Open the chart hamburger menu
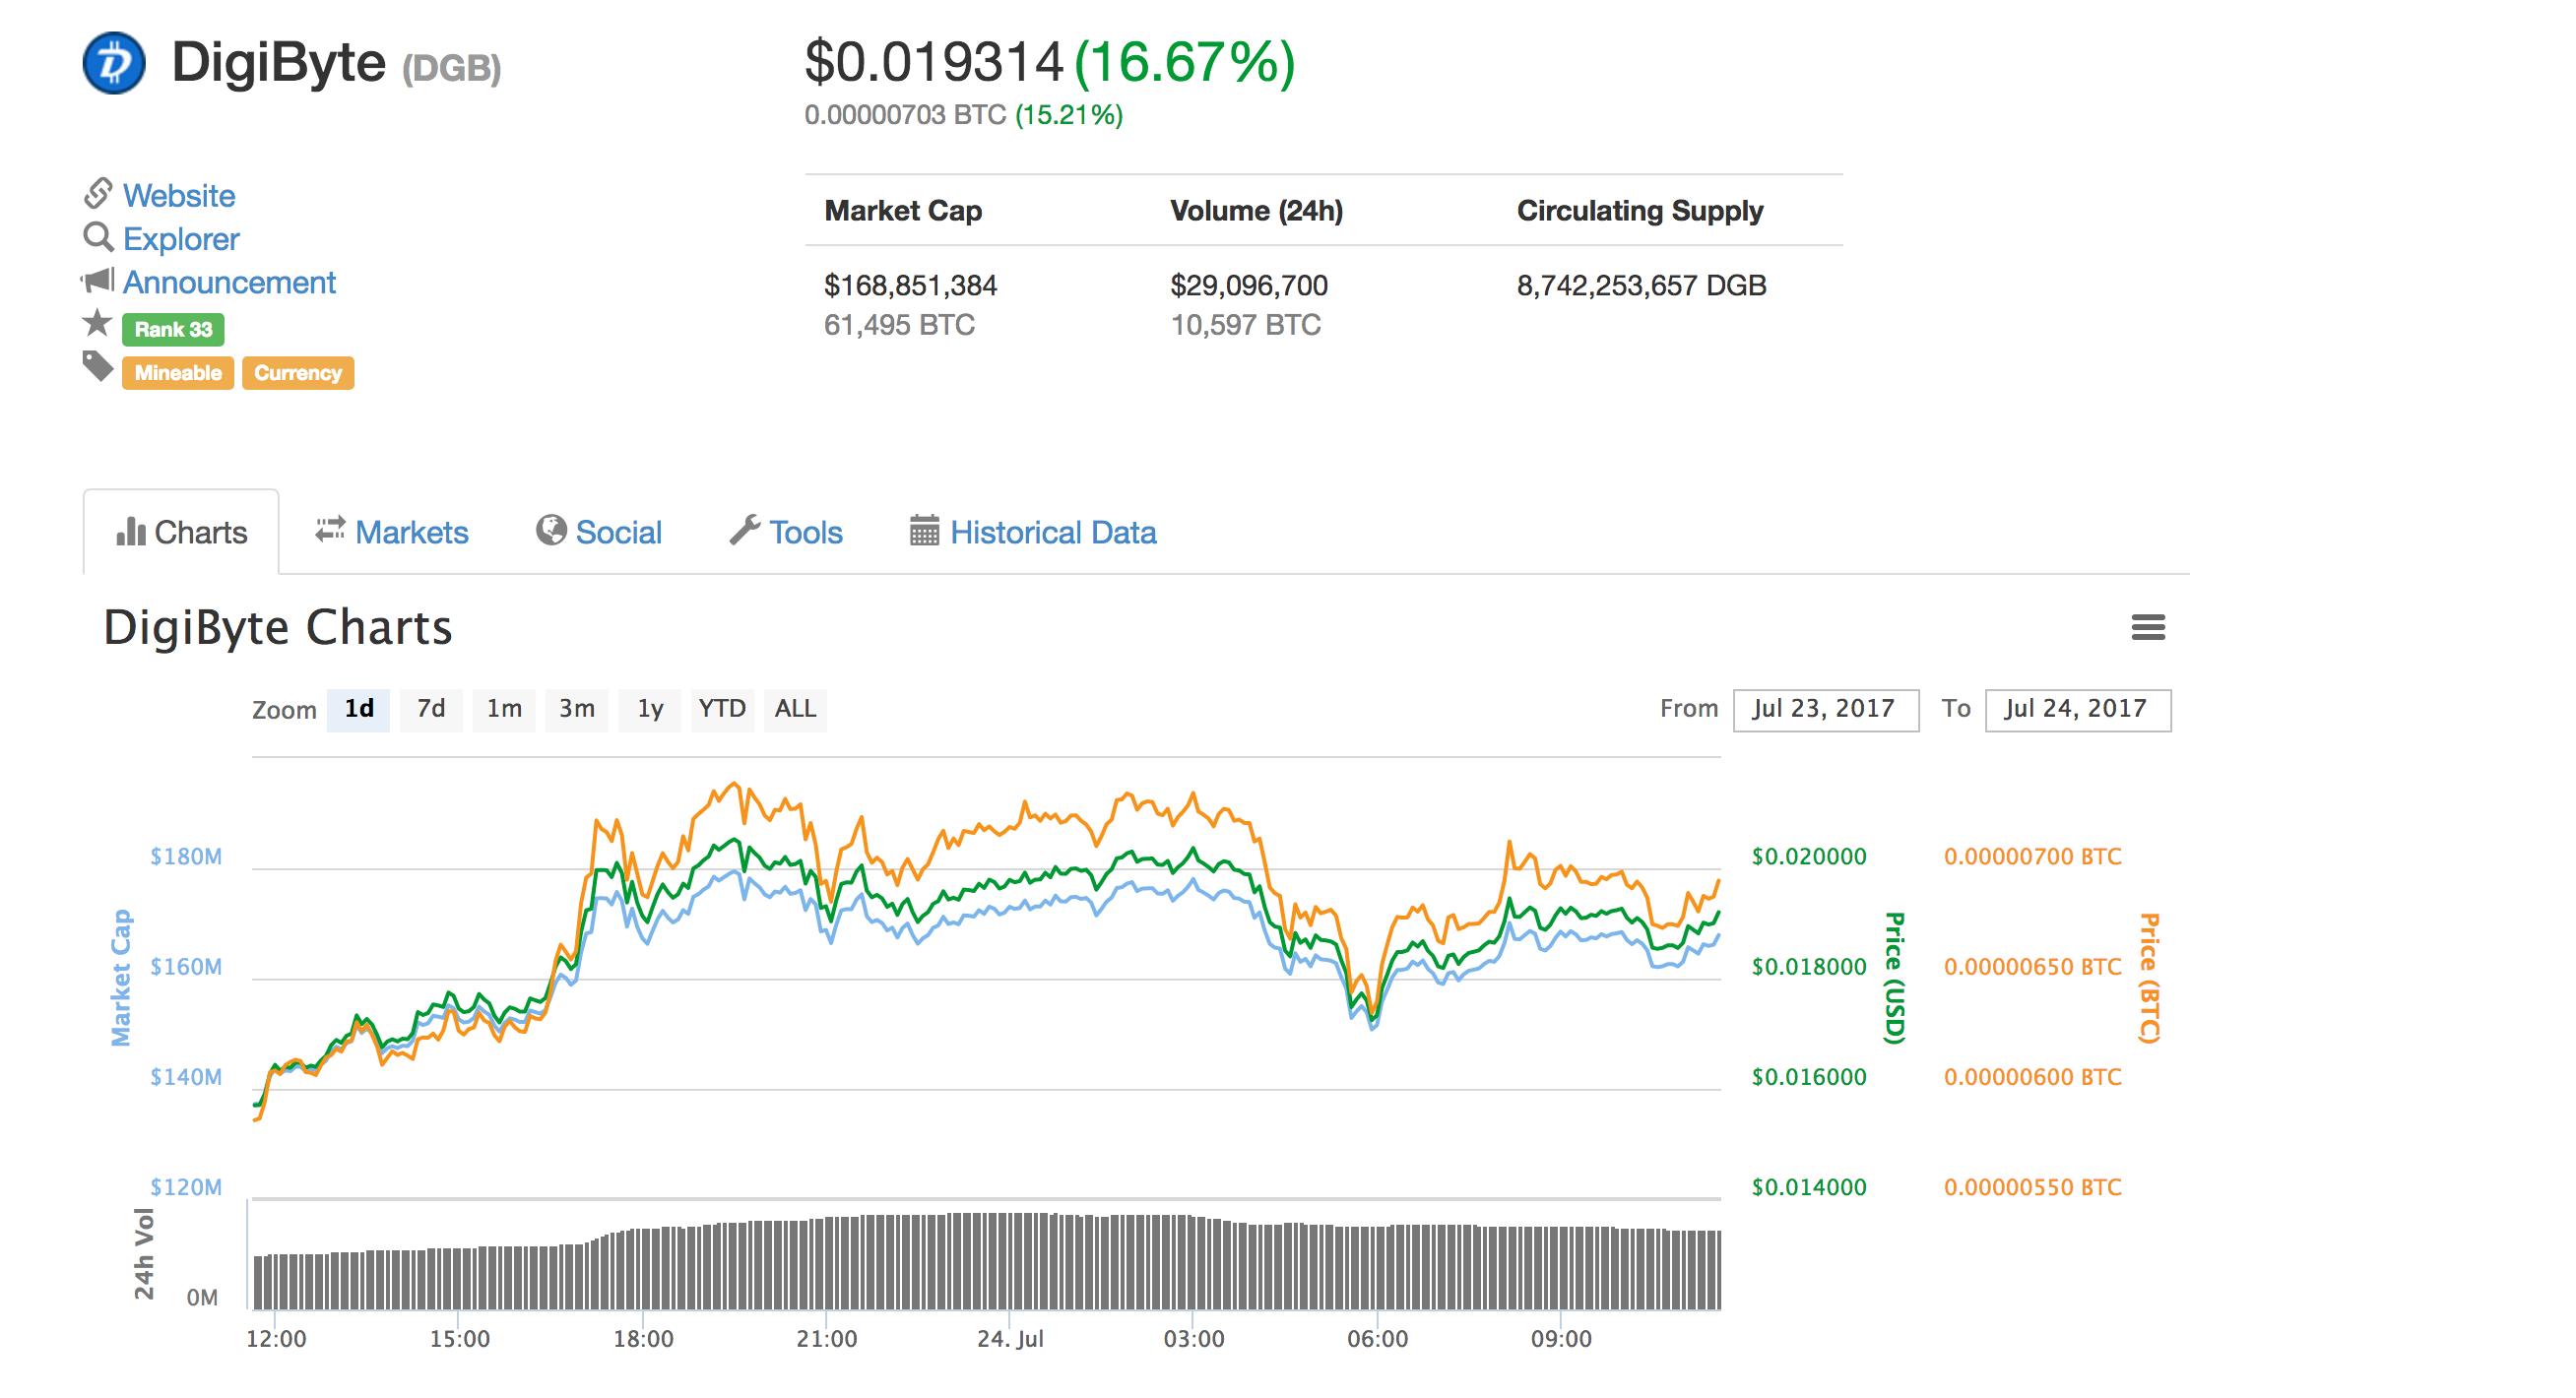This screenshot has width=2576, height=1398. 2148,628
